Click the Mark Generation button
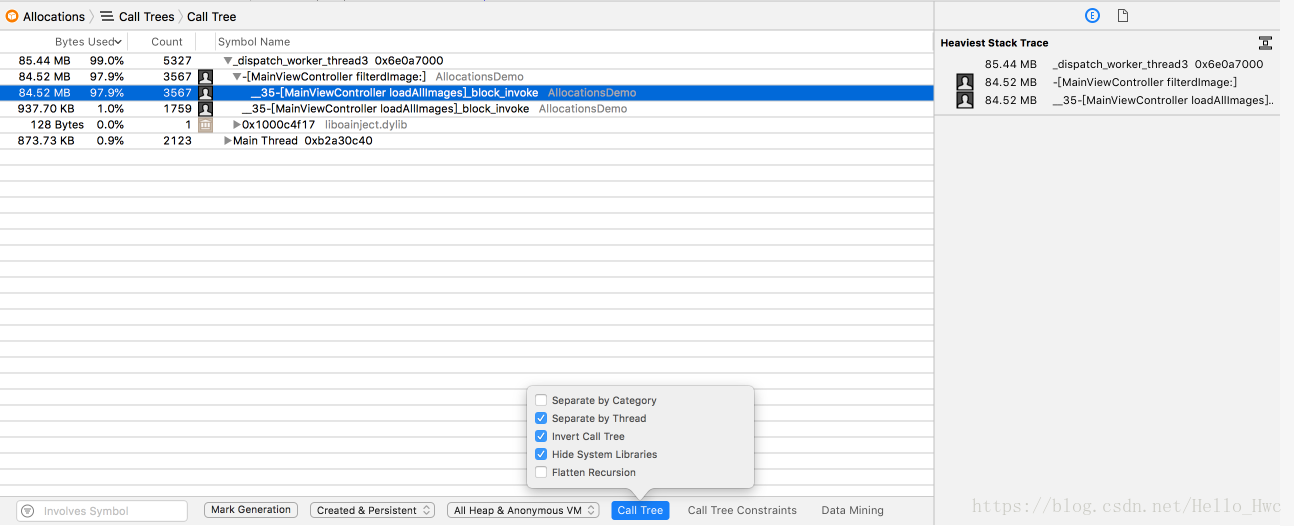This screenshot has height=526, width=1294. tap(251, 510)
